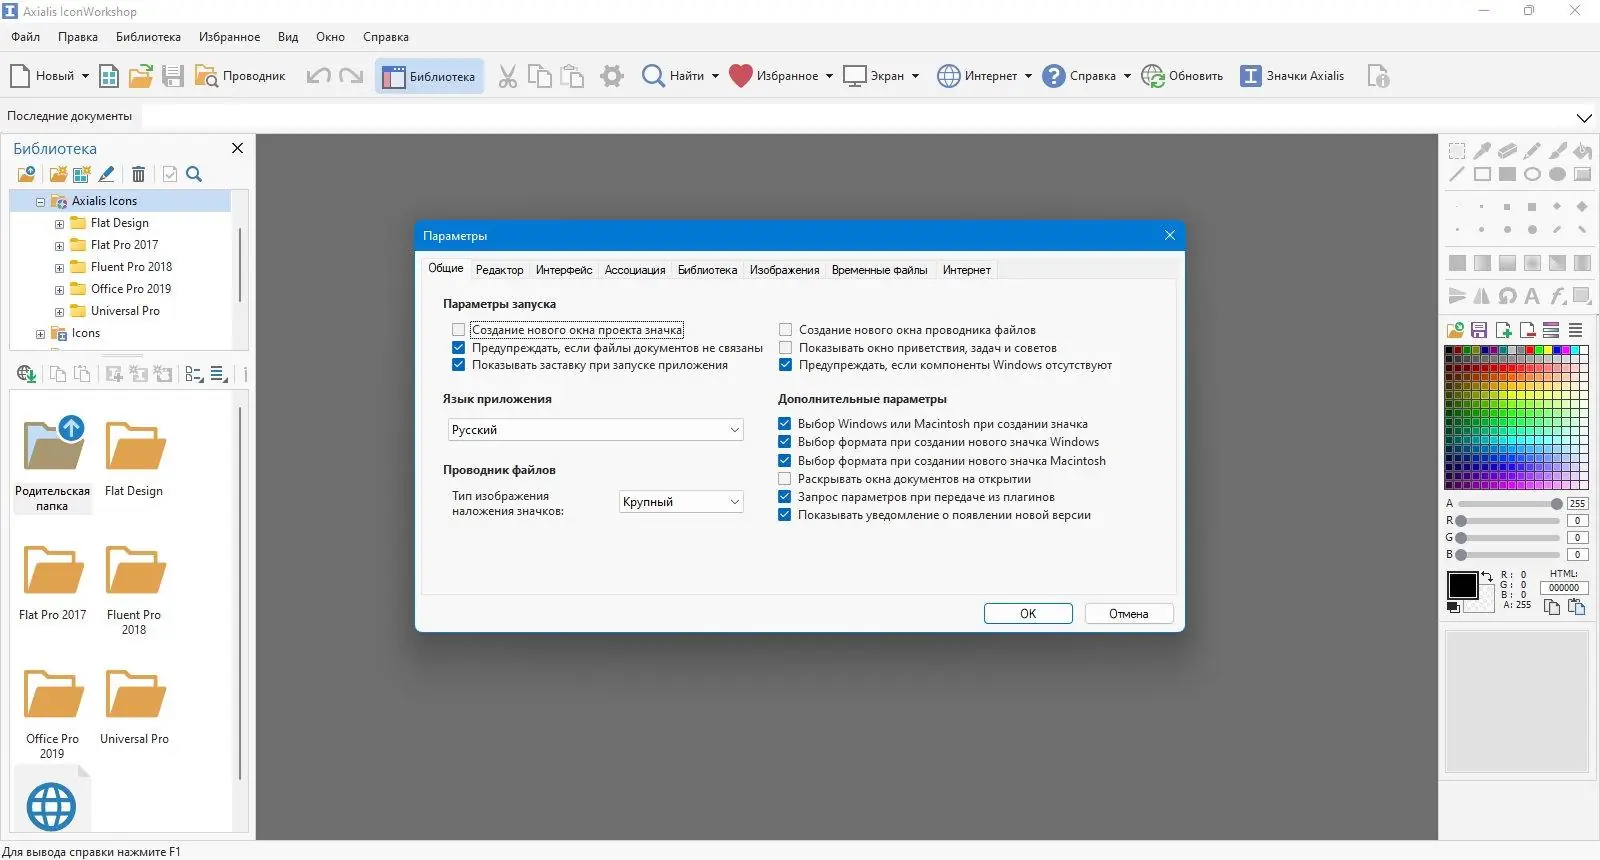This screenshot has width=1600, height=860.
Task: Switch to the Редактор tab
Action: 499,270
